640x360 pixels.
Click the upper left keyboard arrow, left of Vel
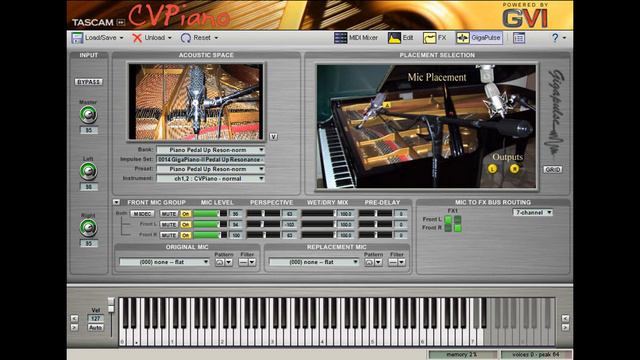(74, 318)
